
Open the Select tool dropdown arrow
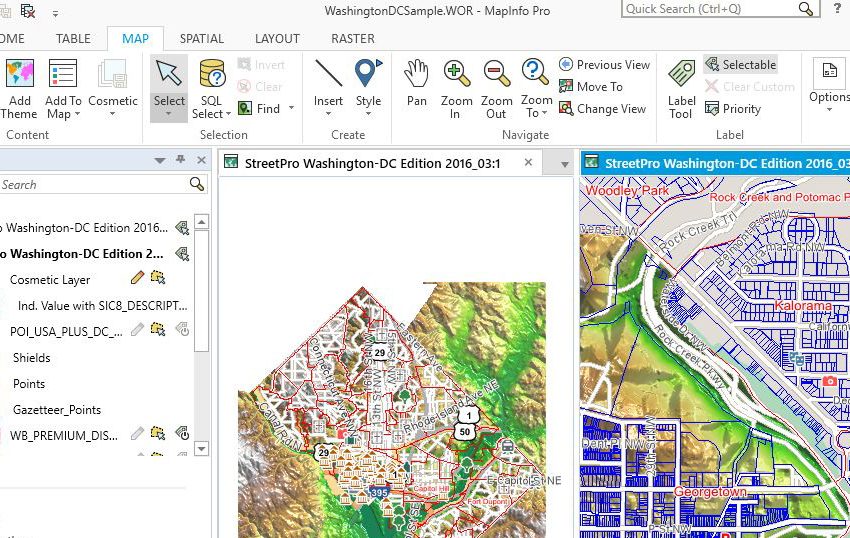169,114
